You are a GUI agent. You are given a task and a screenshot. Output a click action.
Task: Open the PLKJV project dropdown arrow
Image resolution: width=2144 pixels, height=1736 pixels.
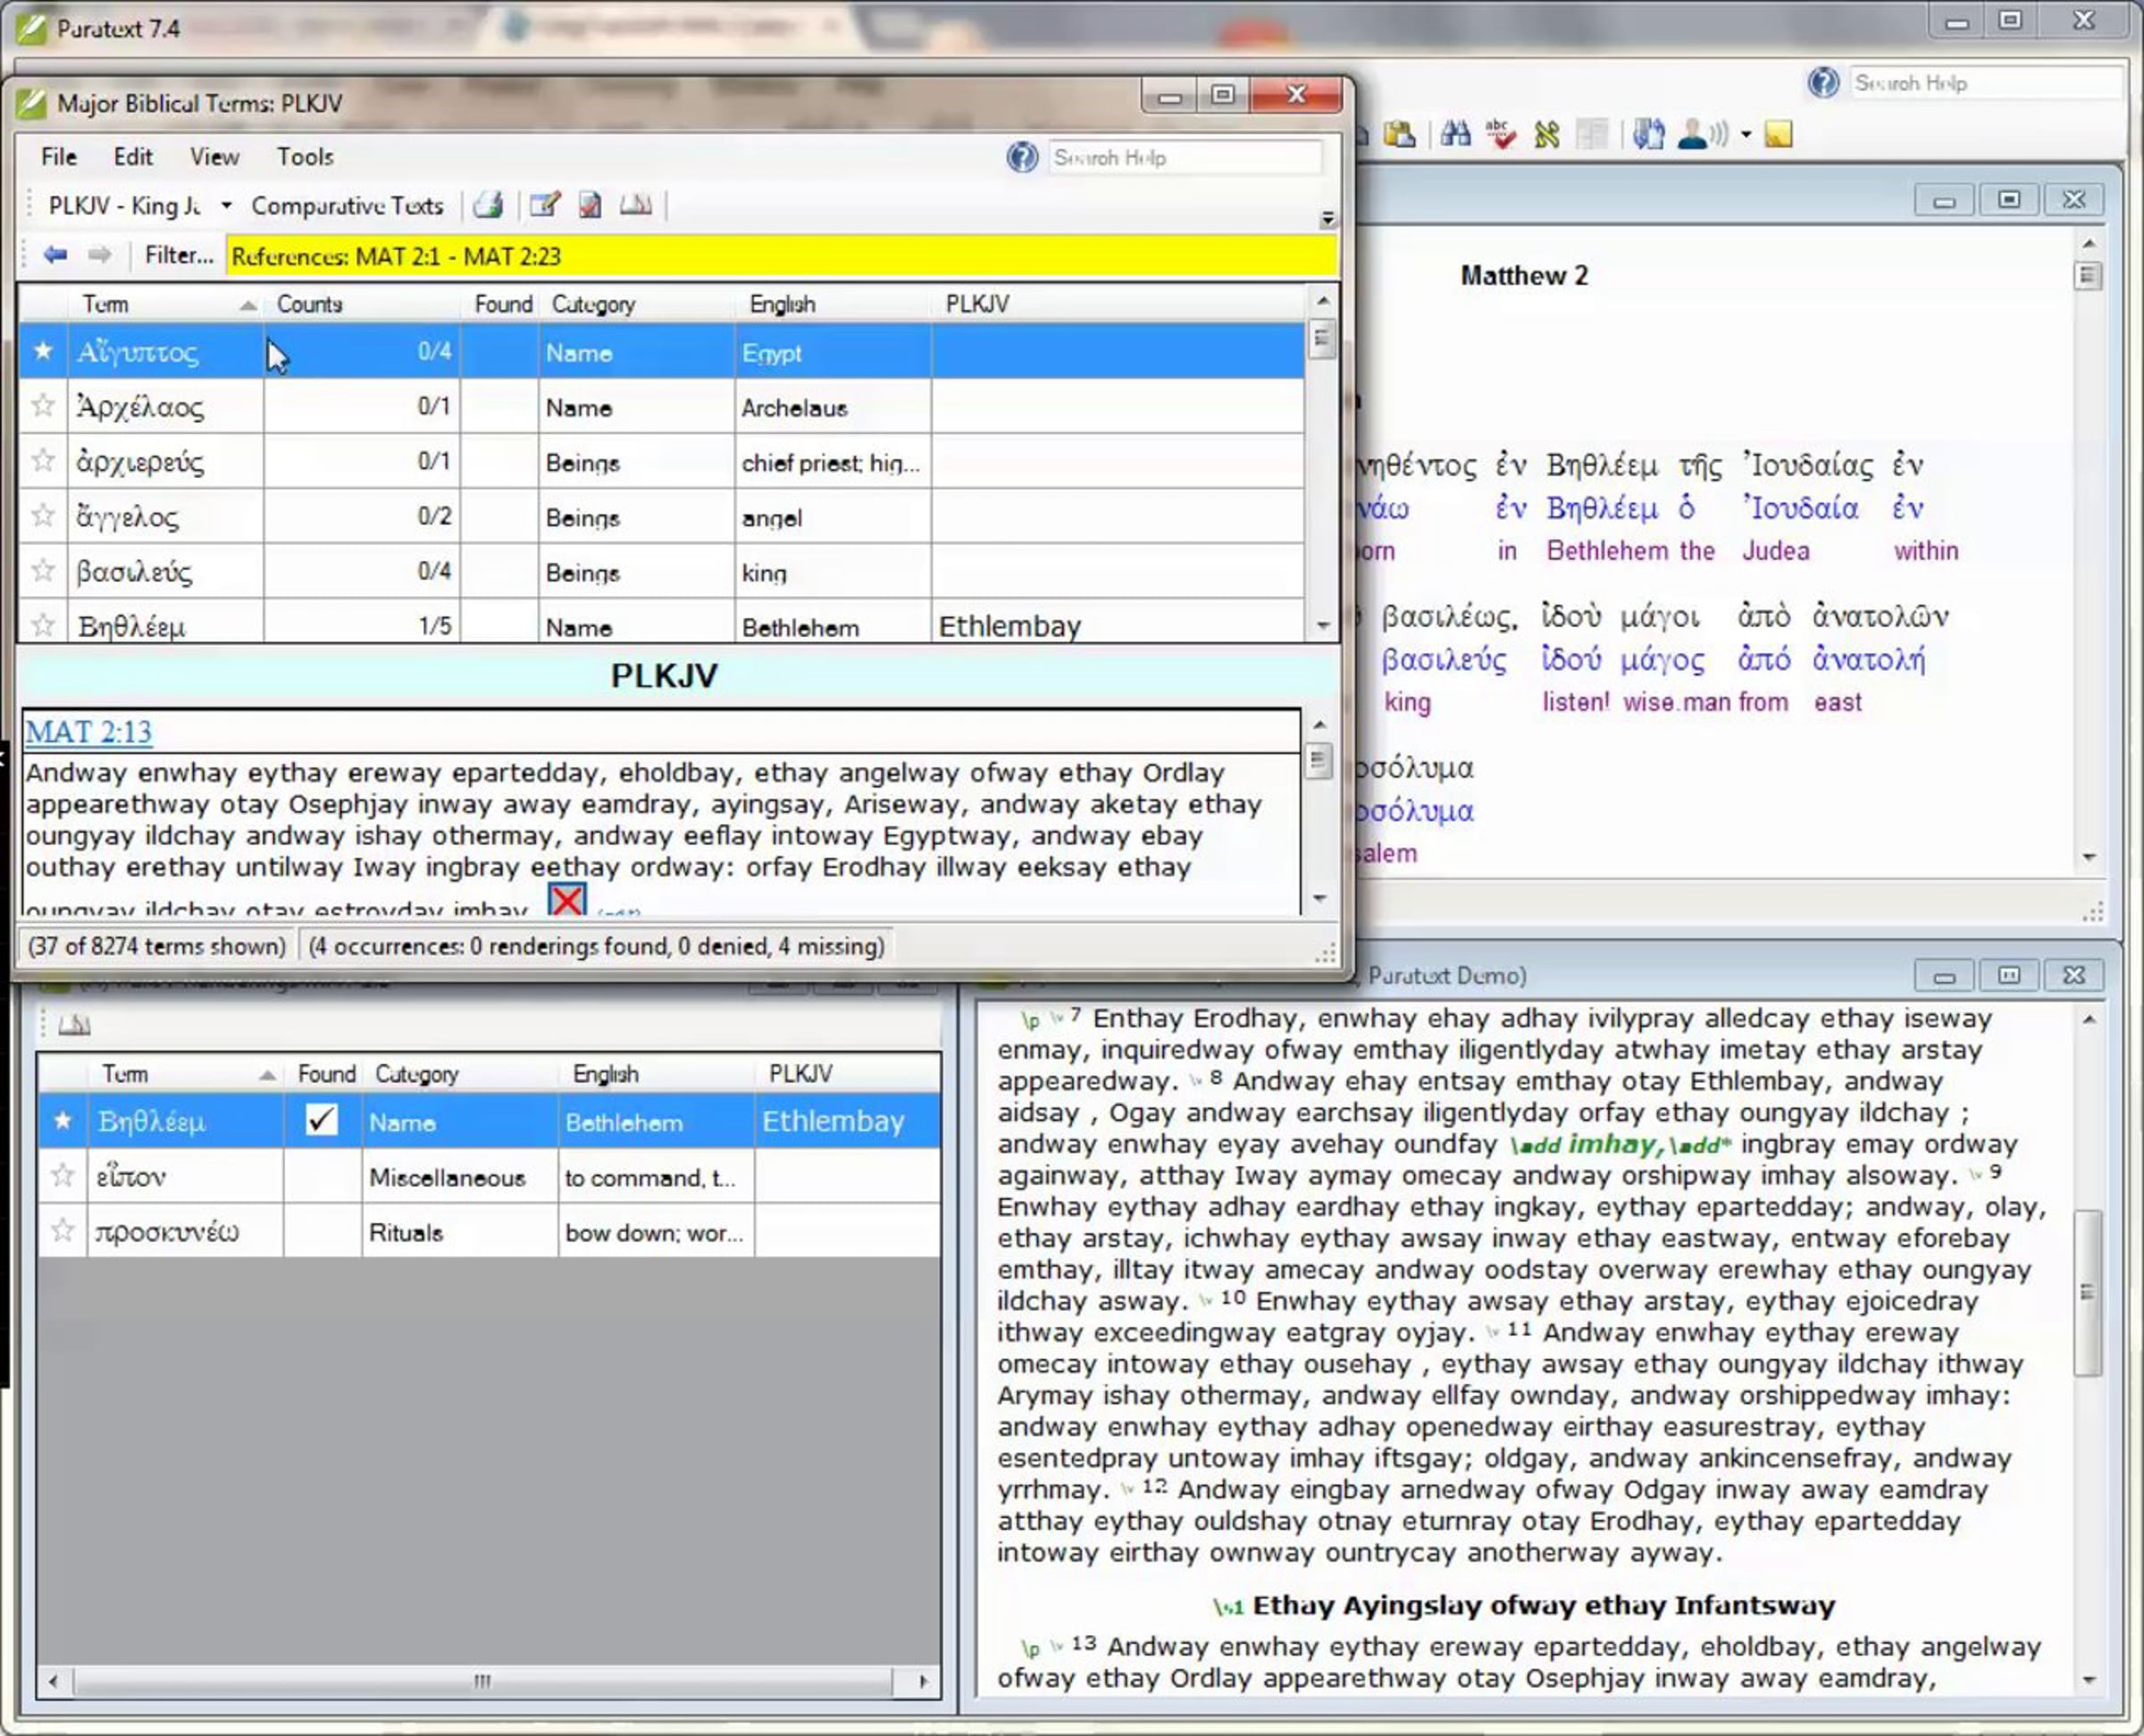(x=227, y=205)
